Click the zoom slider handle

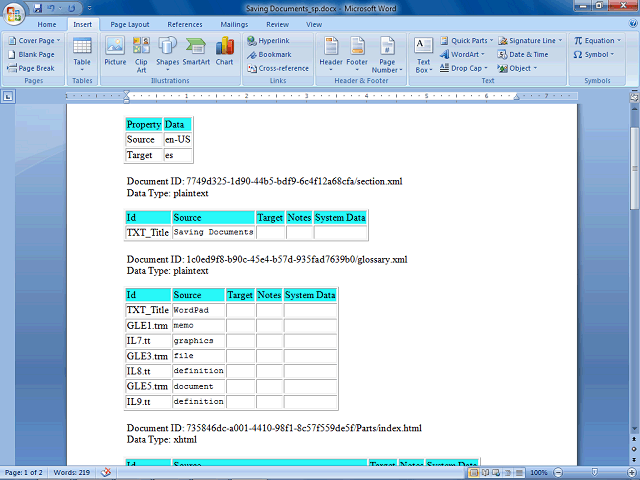tap(595, 472)
